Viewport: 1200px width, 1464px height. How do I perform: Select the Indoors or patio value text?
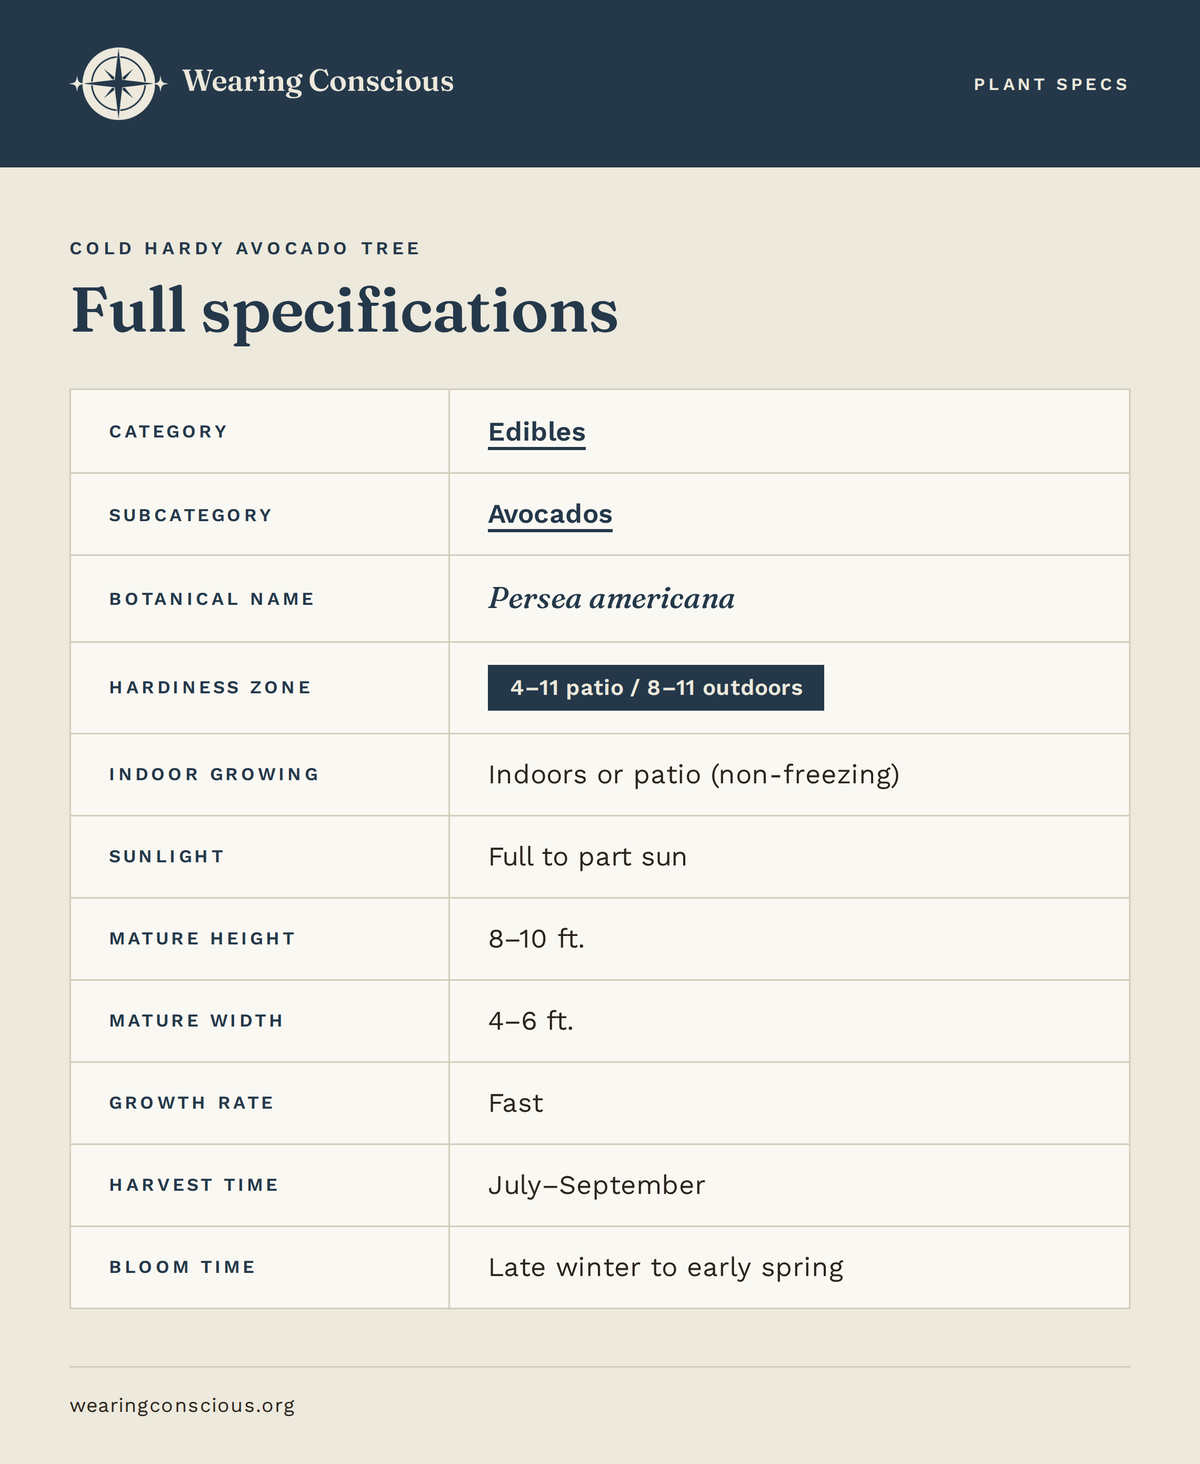pyautogui.click(x=694, y=775)
